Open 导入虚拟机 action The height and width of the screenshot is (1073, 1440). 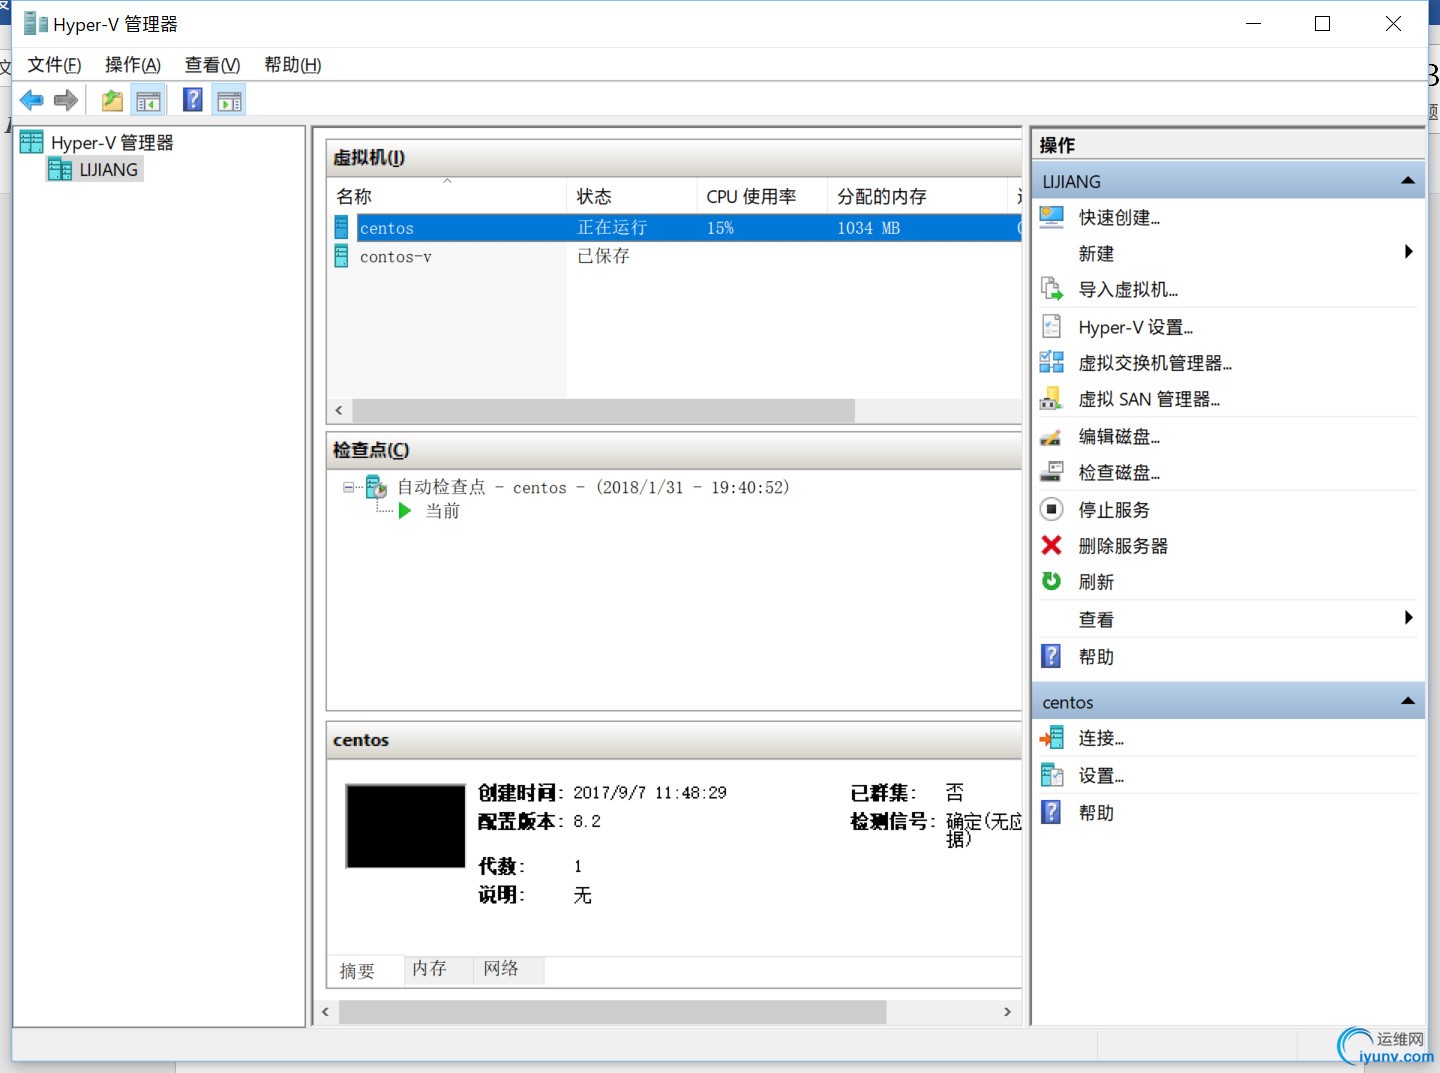click(x=1128, y=290)
